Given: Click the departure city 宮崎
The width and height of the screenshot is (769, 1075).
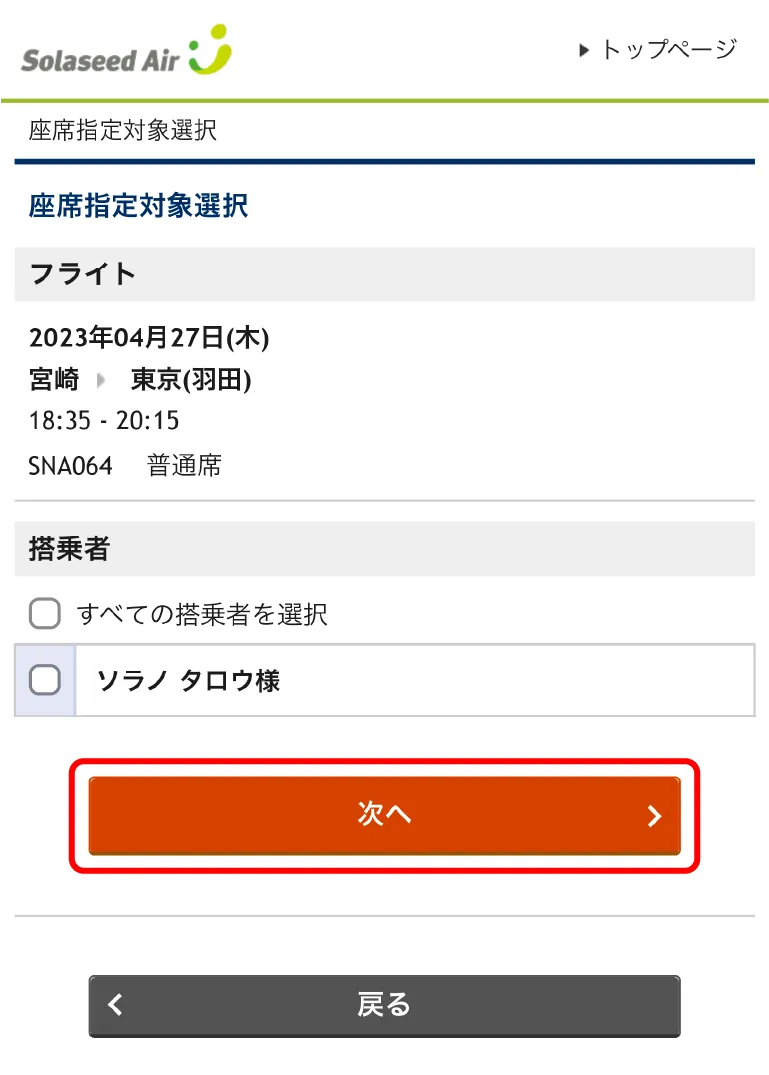Looking at the screenshot, I should tap(54, 380).
